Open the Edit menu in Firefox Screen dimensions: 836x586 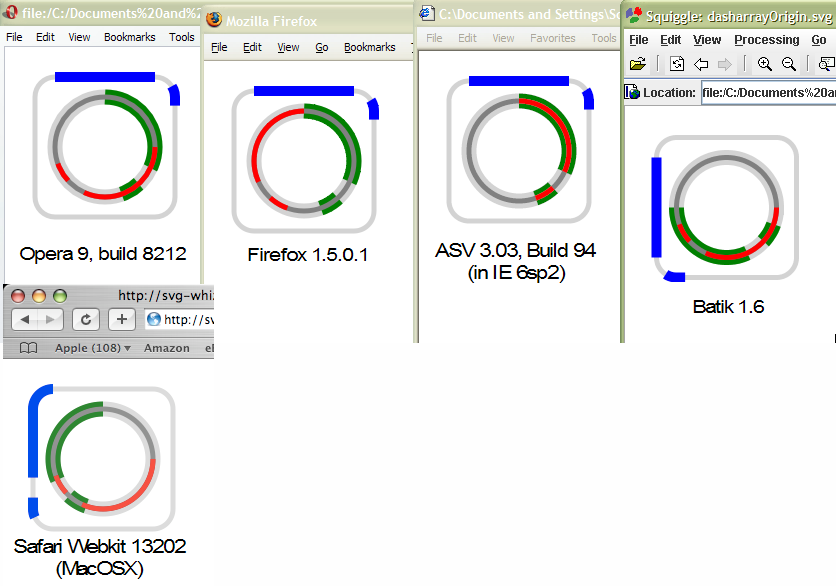point(252,47)
